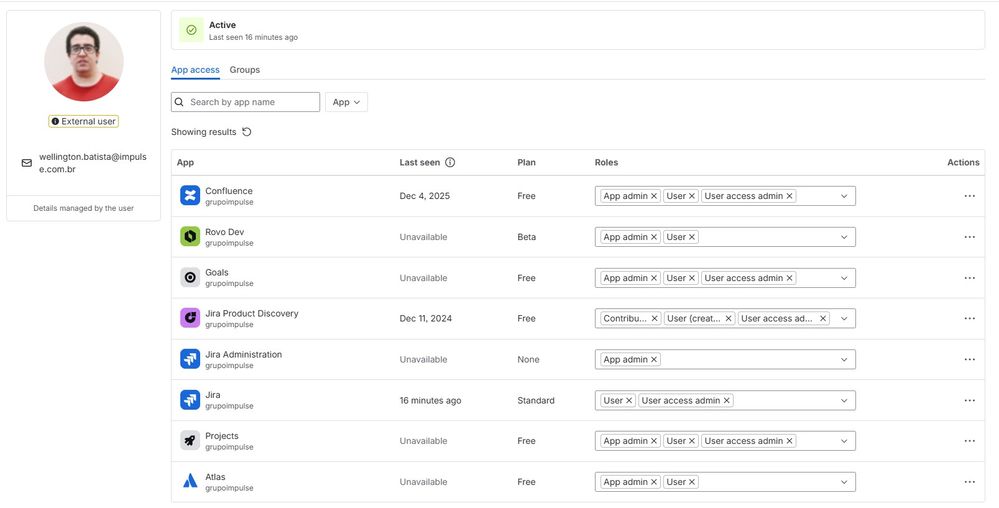The width and height of the screenshot is (999, 508).
Task: Expand Jira Administration roles dropdown
Action: coord(844,359)
